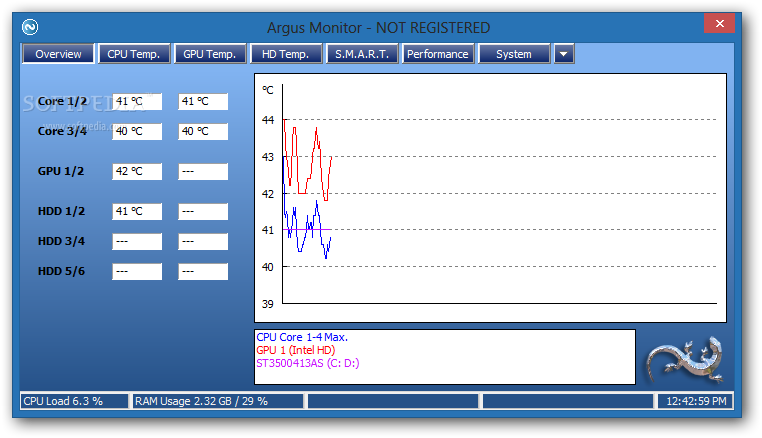Click the CPU Load 6.3 % status panel

click(74, 401)
